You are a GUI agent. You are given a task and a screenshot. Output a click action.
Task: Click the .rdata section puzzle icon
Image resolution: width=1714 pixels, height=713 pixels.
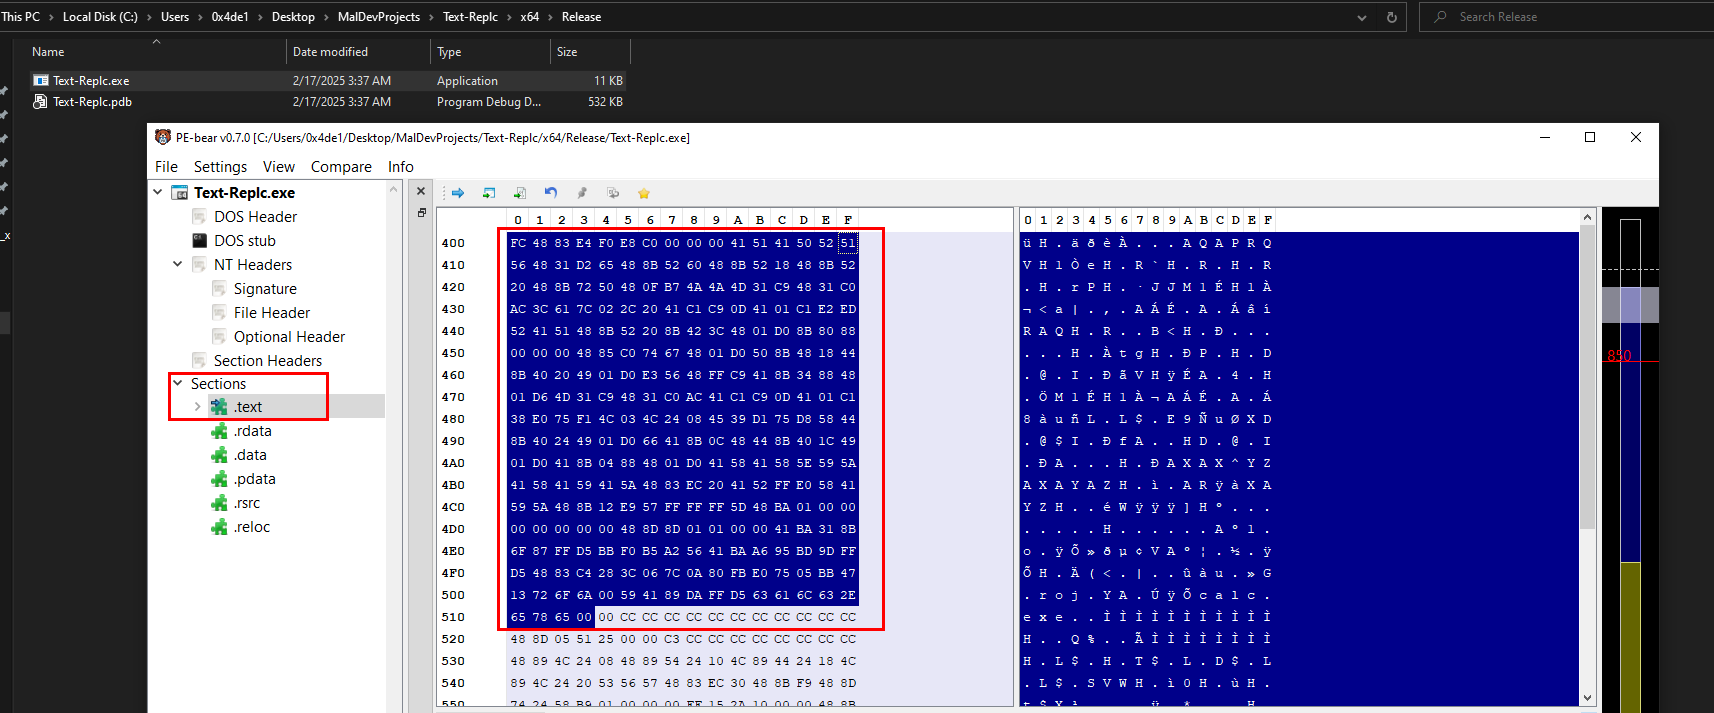pos(219,431)
